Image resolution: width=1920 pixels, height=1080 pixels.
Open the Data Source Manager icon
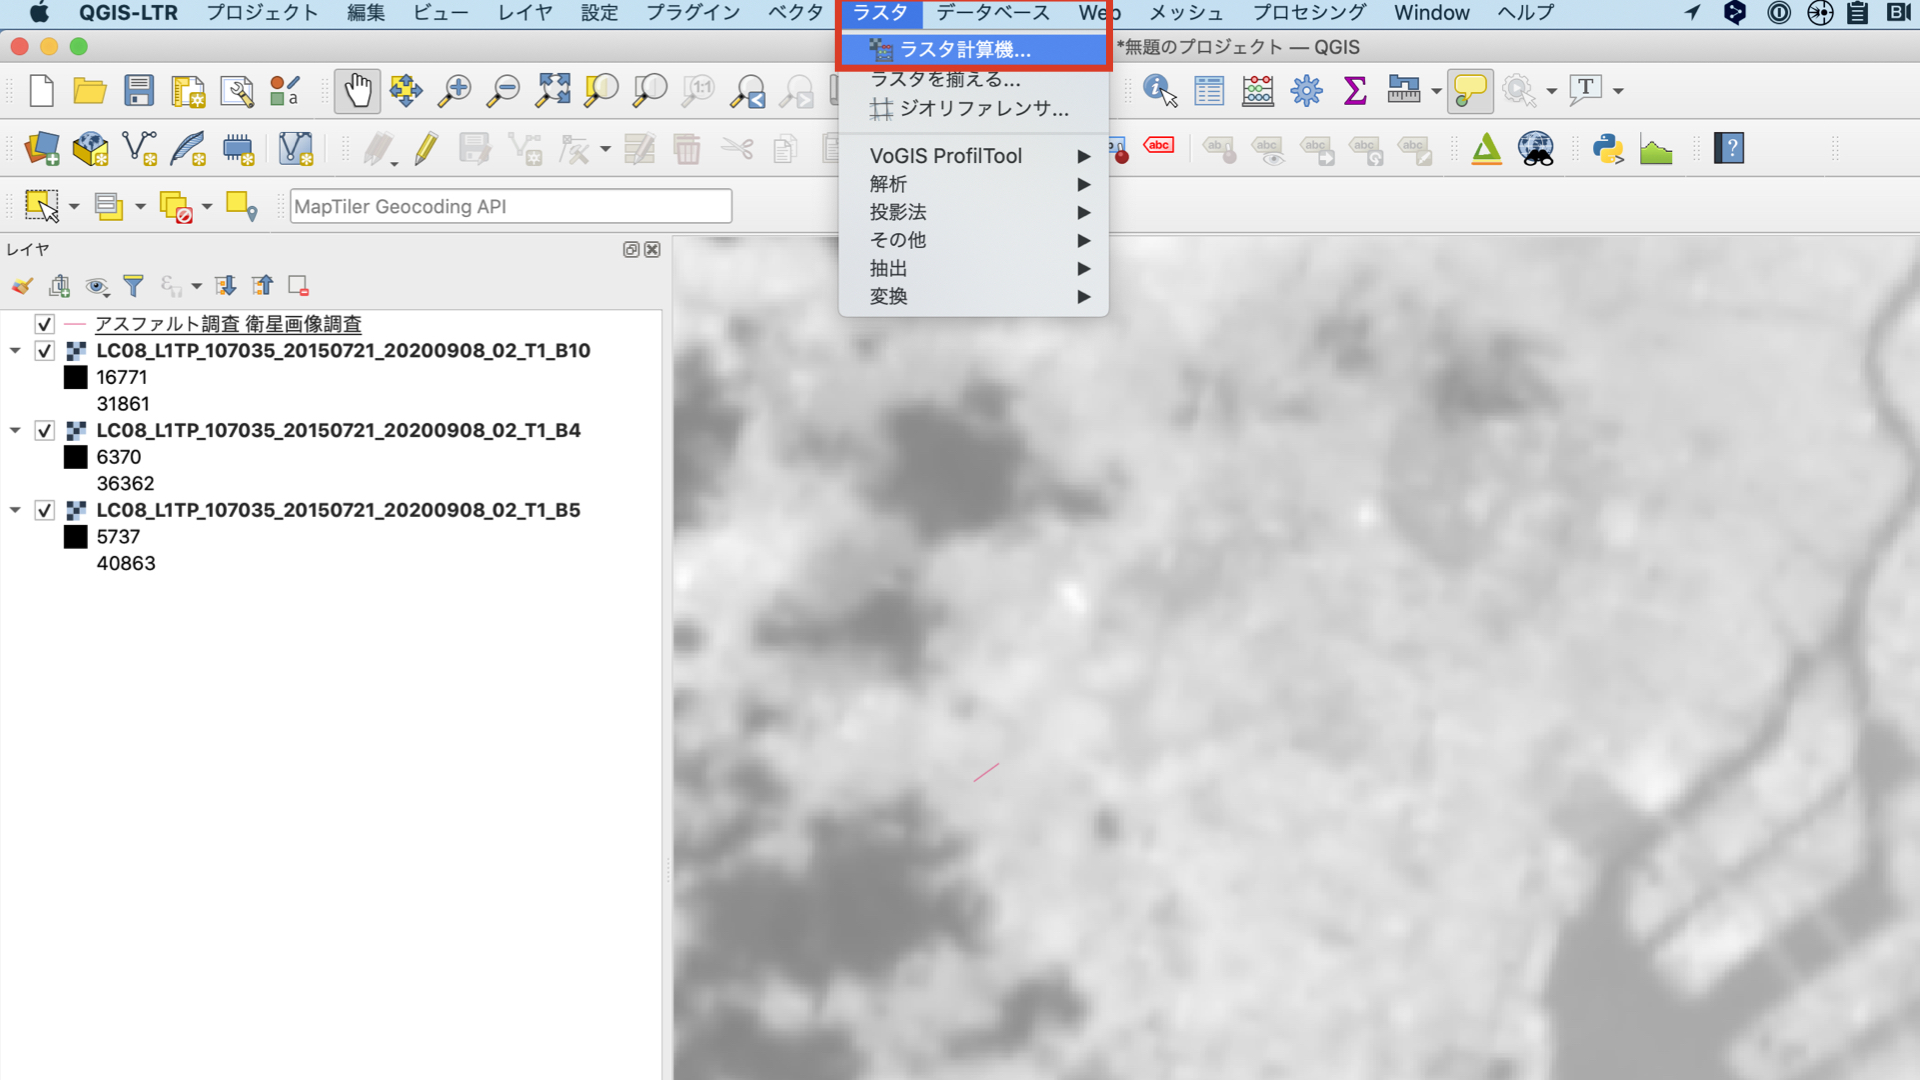(42, 149)
